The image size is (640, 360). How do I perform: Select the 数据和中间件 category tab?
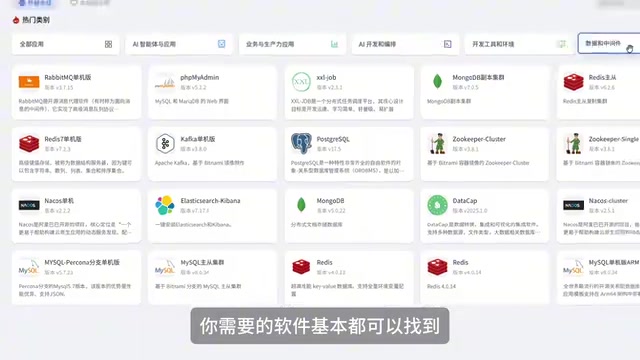[x=609, y=43]
